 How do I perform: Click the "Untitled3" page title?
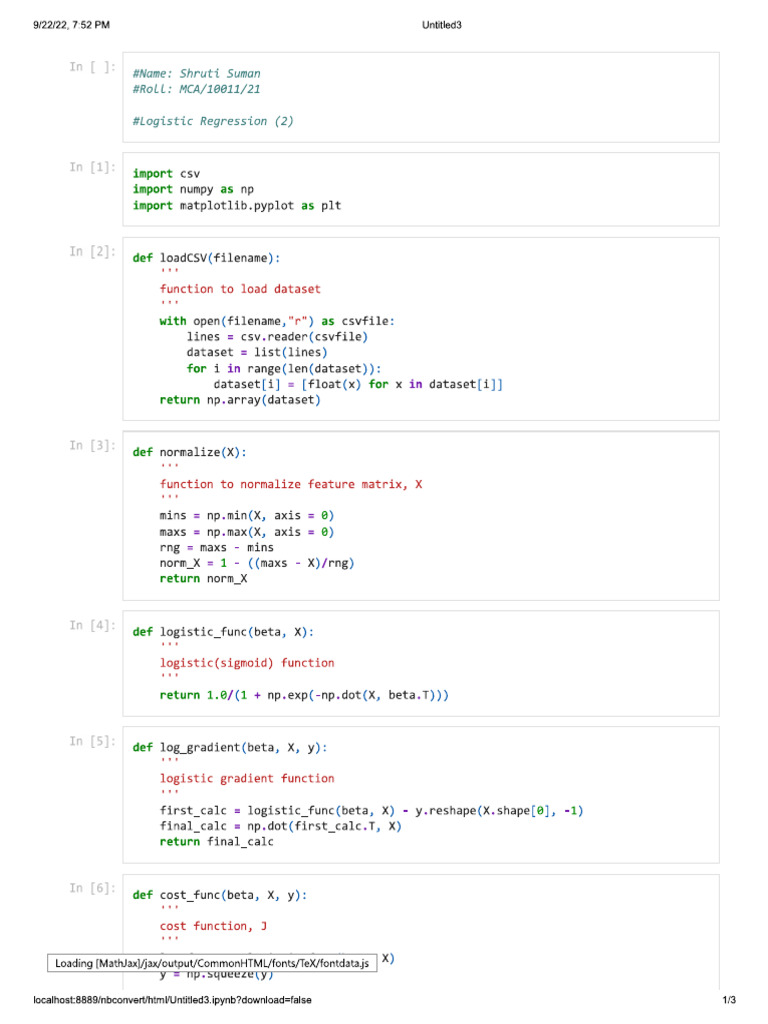441,25
